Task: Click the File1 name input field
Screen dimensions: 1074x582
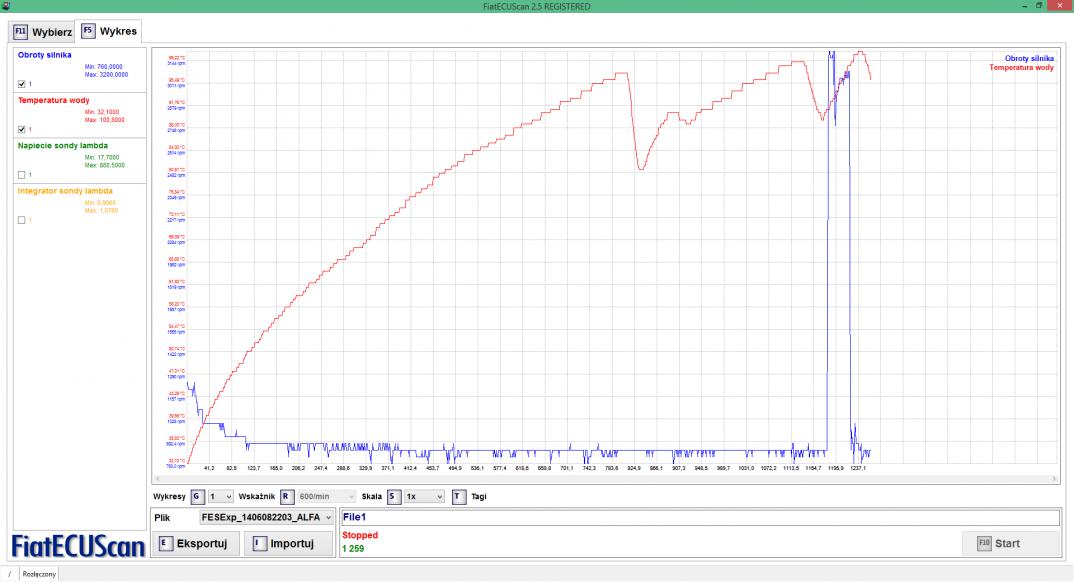Action: click(x=700, y=518)
